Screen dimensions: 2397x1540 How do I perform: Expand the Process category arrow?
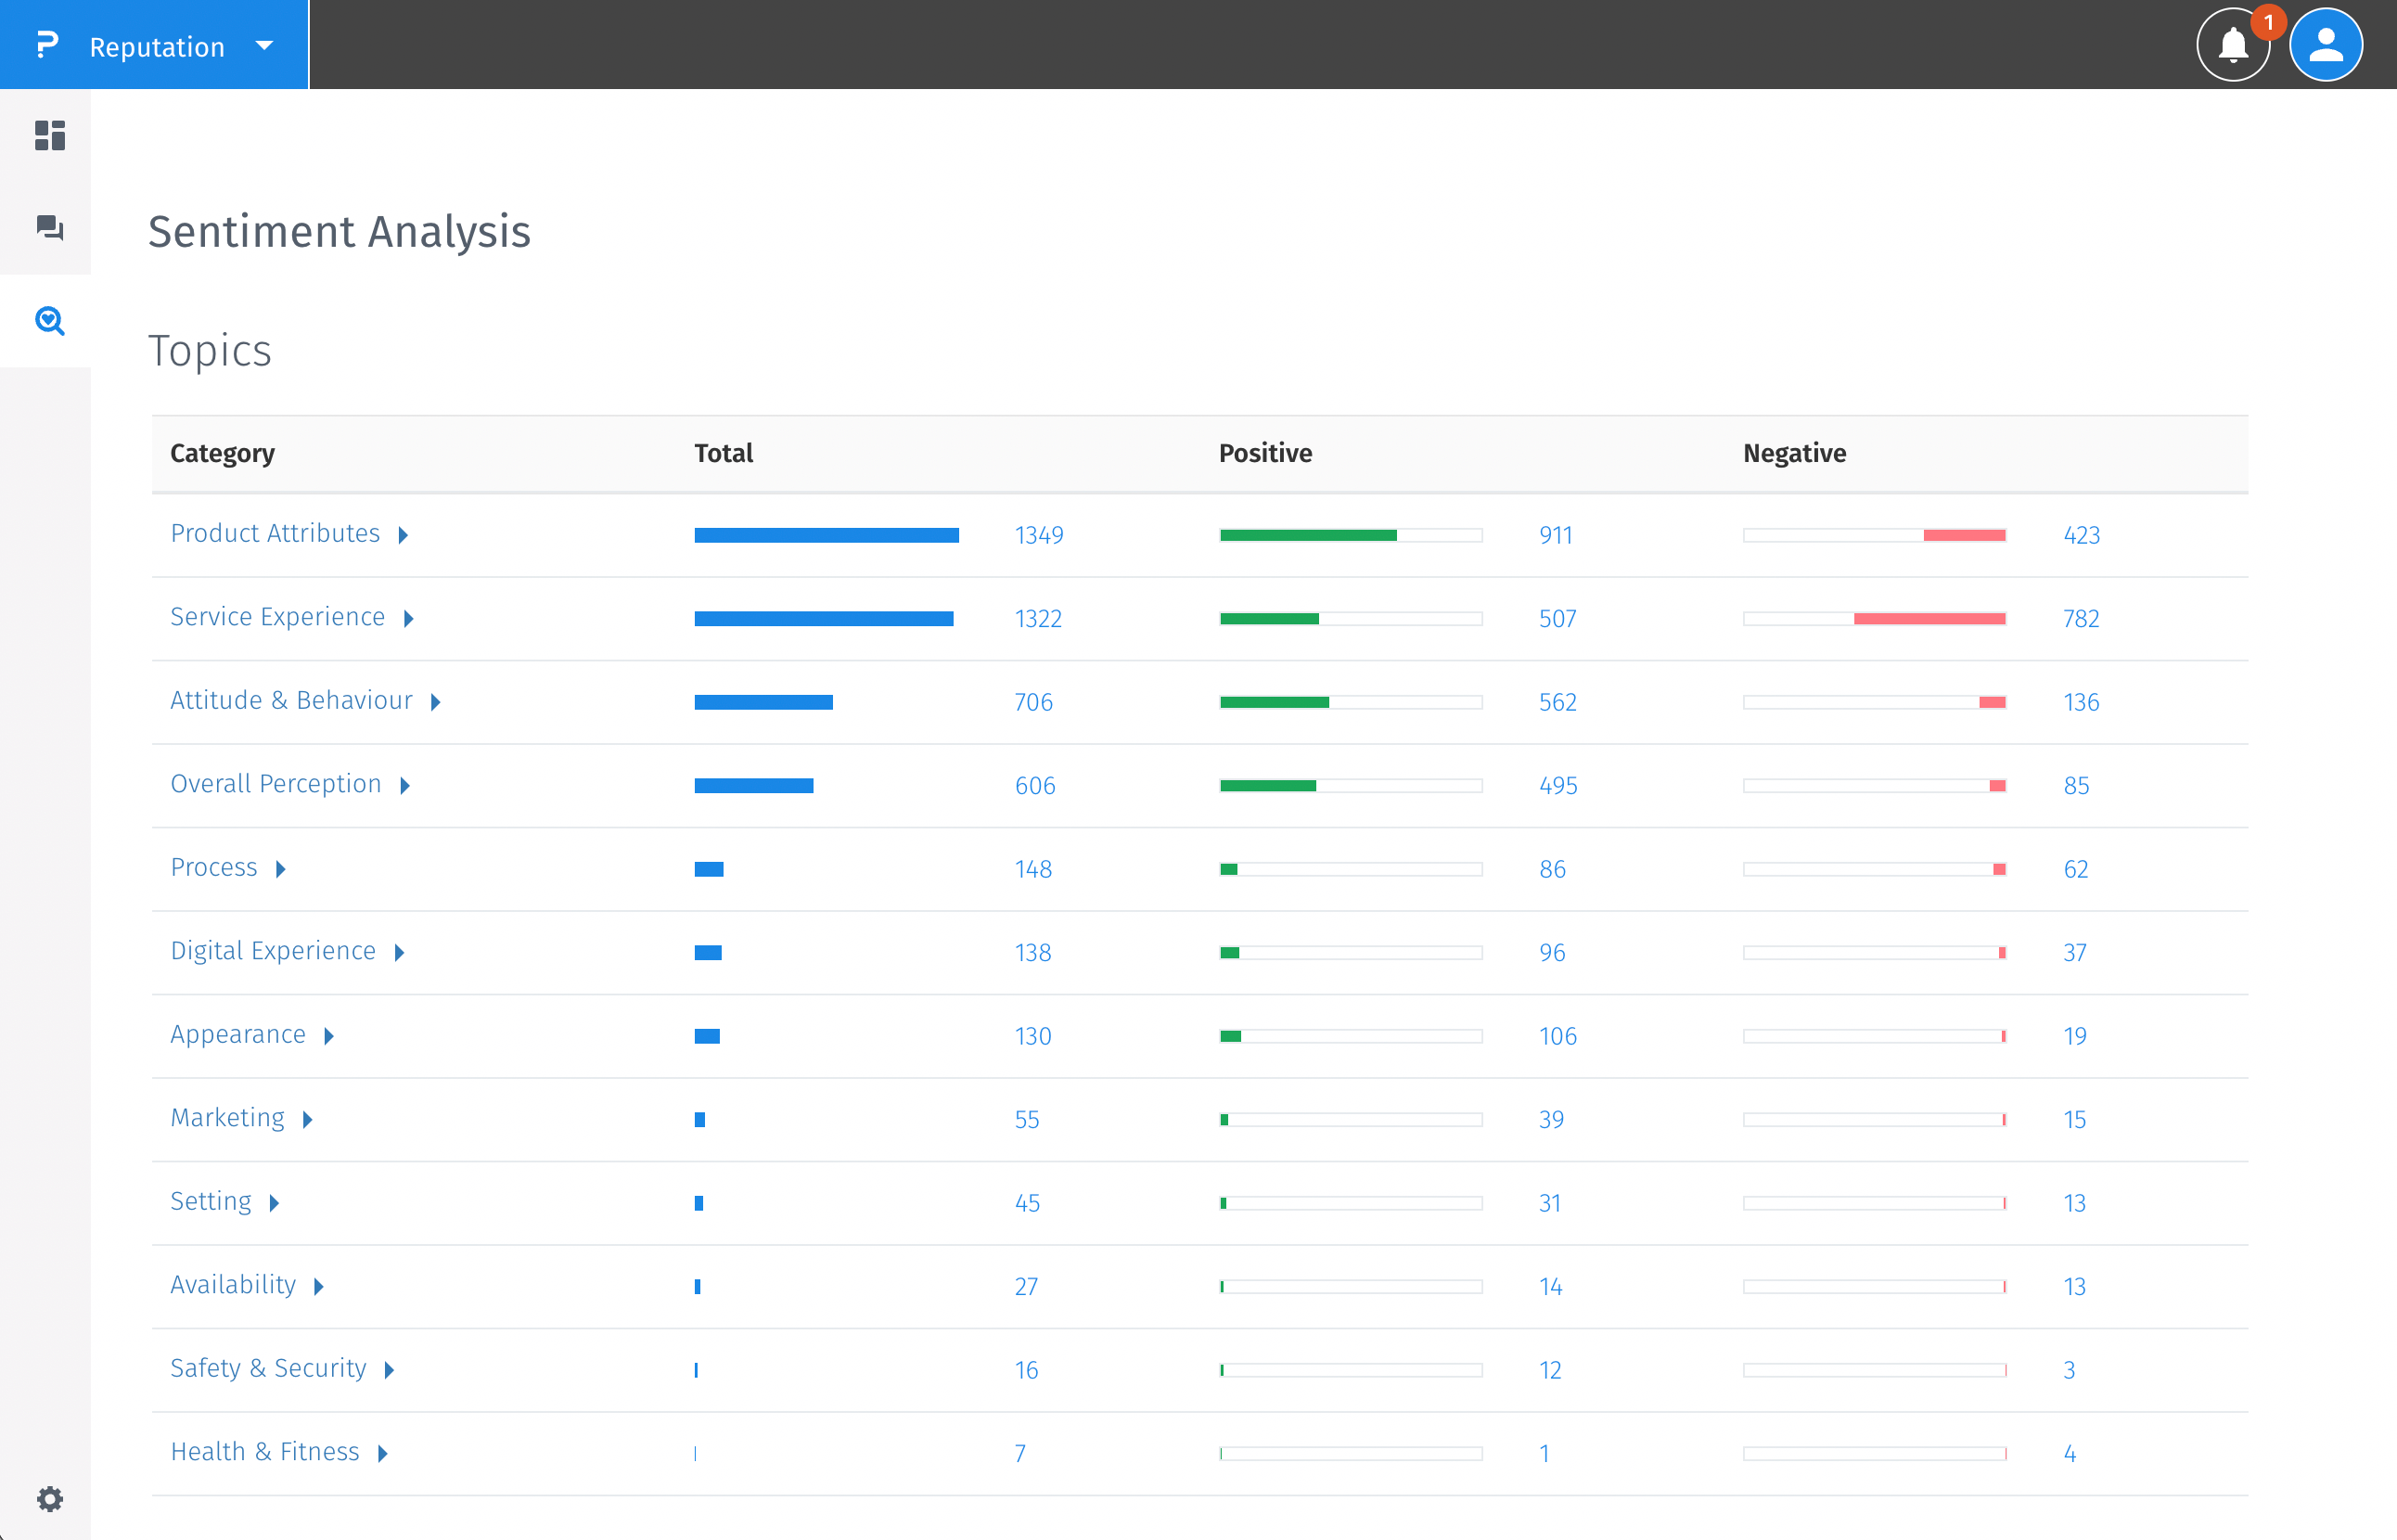(x=281, y=869)
